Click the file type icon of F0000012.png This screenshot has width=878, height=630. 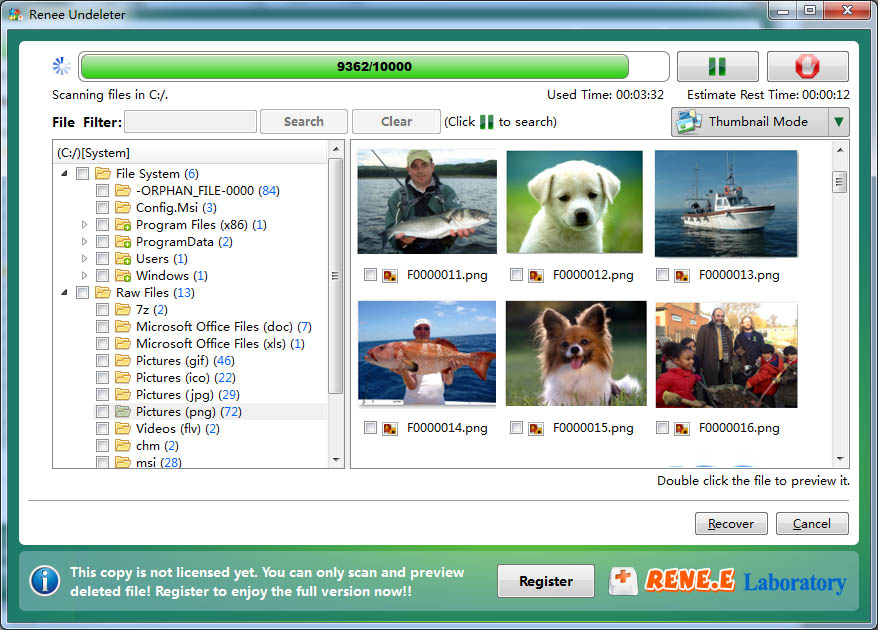(x=536, y=275)
